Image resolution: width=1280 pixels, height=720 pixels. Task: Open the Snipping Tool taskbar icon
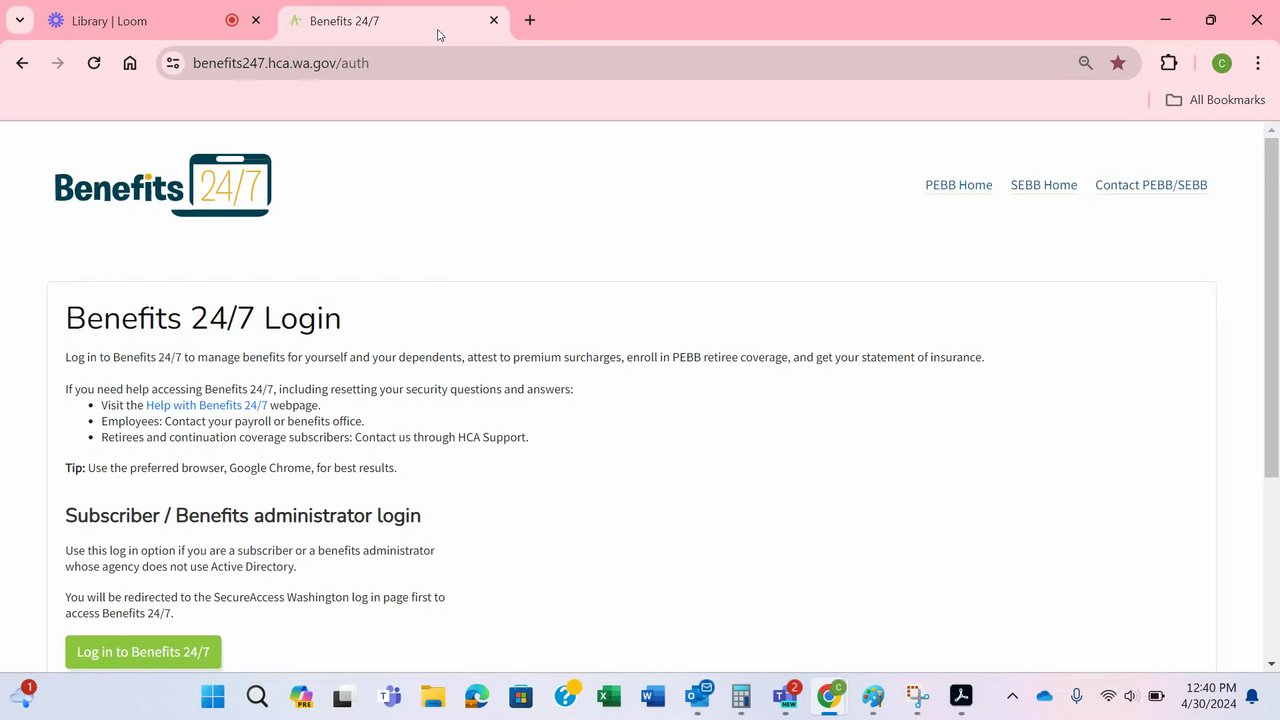coord(917,696)
